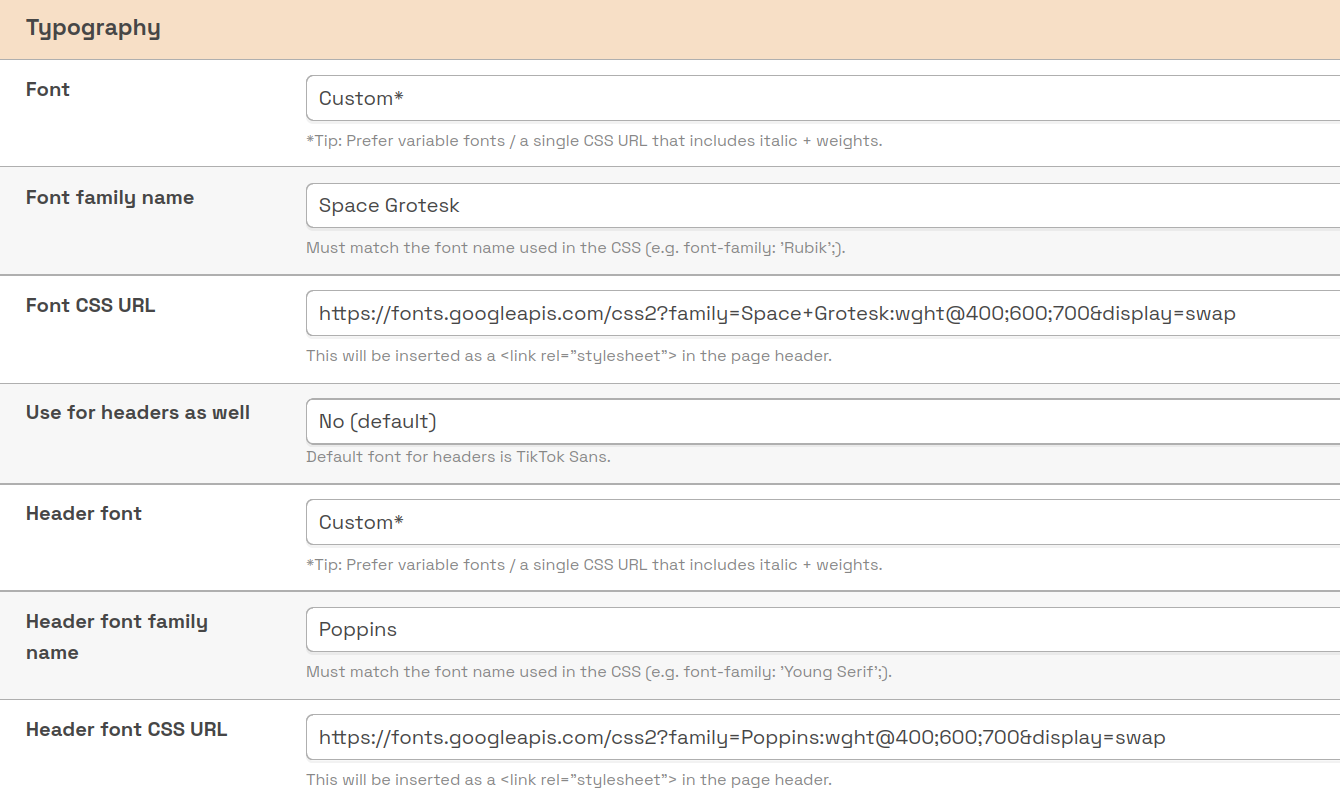Click the Space Grotesk font family name field

click(820, 206)
